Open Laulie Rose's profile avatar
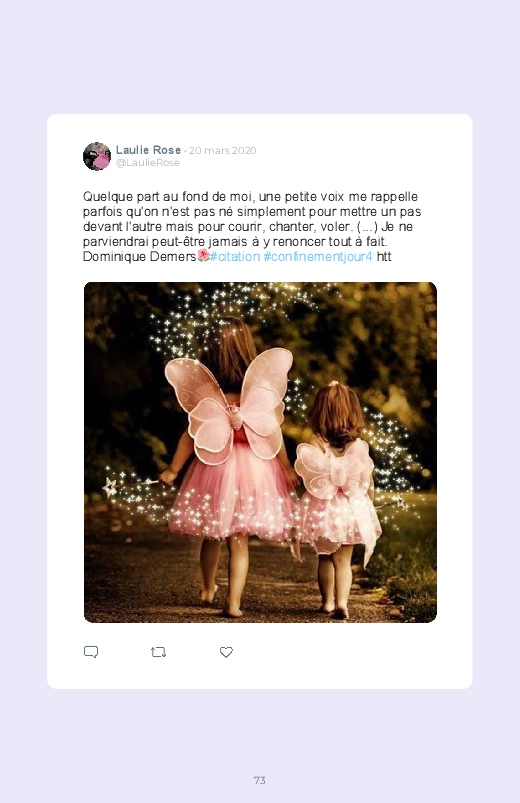This screenshot has width=520, height=803. pos(97,156)
